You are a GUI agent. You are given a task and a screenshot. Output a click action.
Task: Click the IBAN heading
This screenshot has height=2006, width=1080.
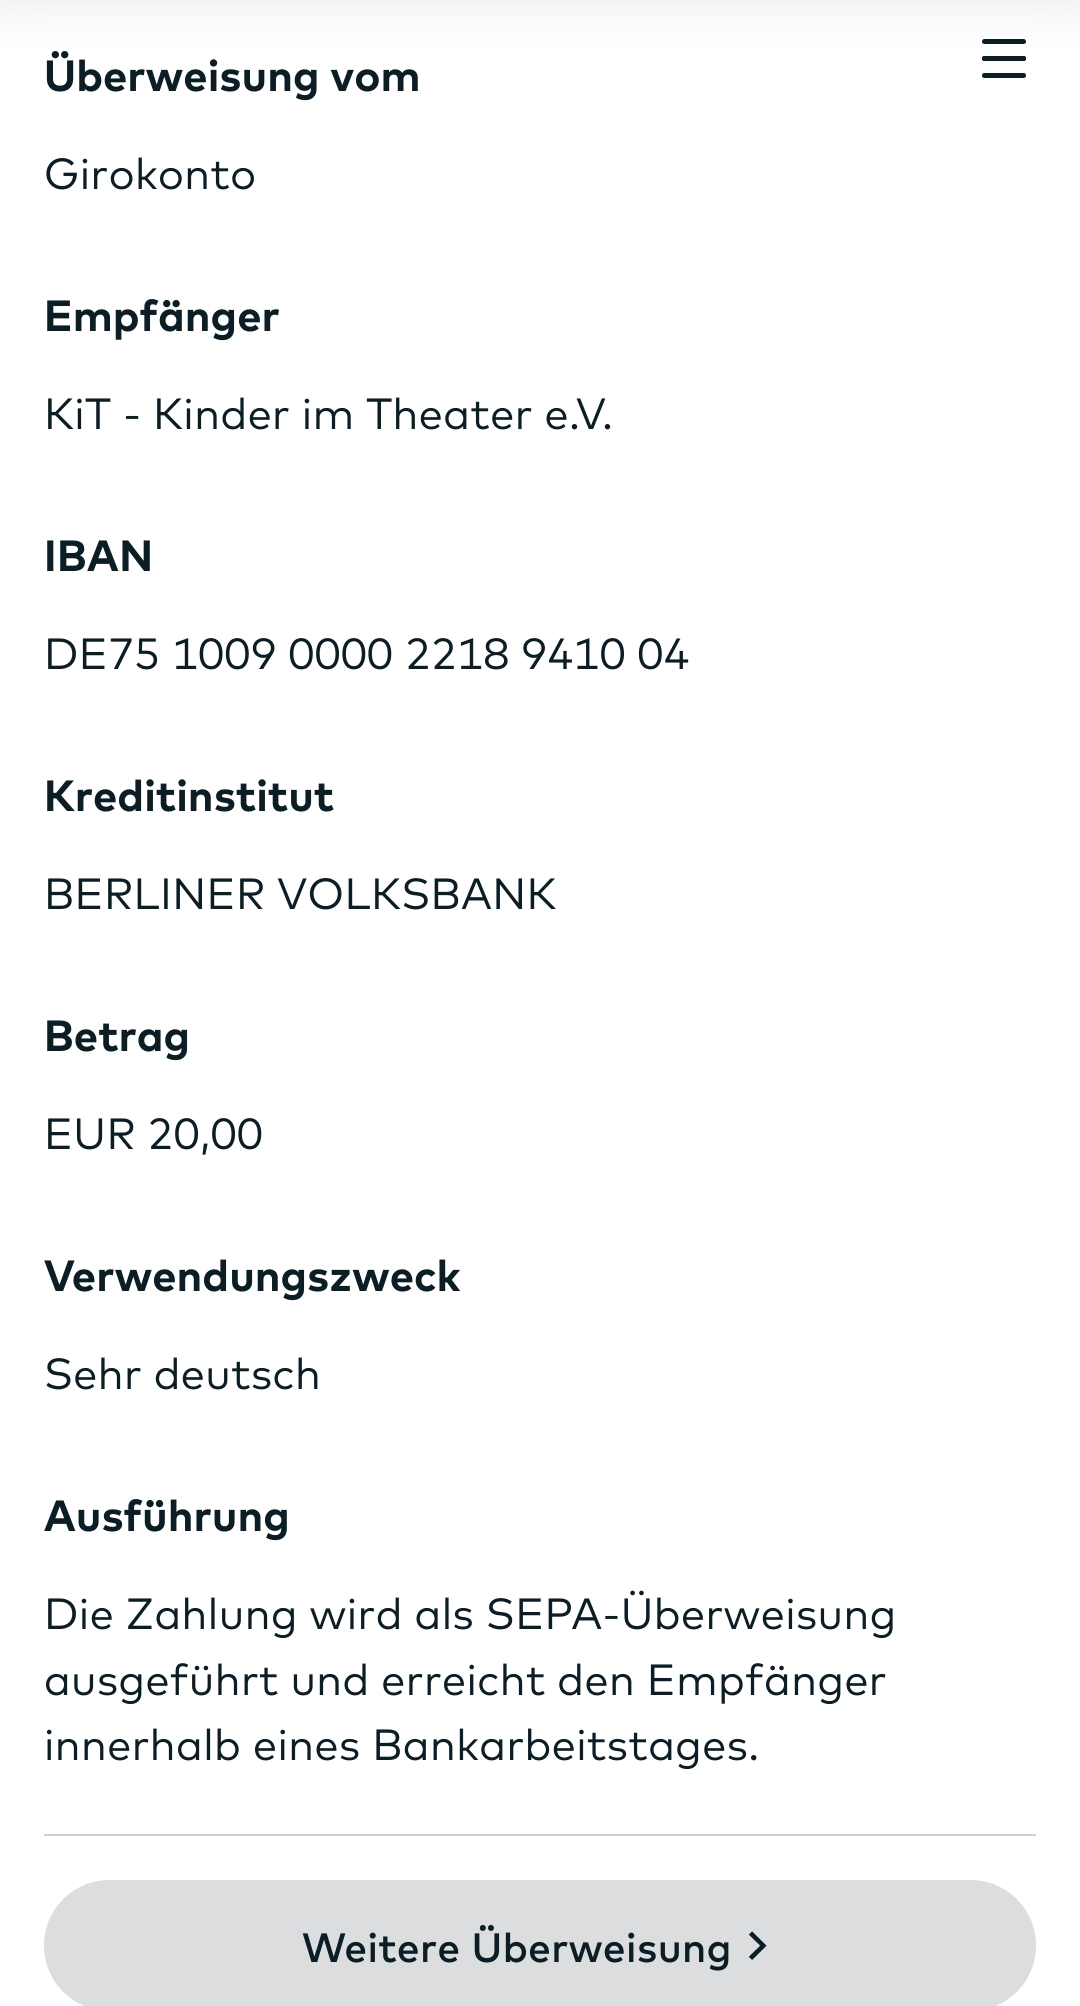(98, 556)
